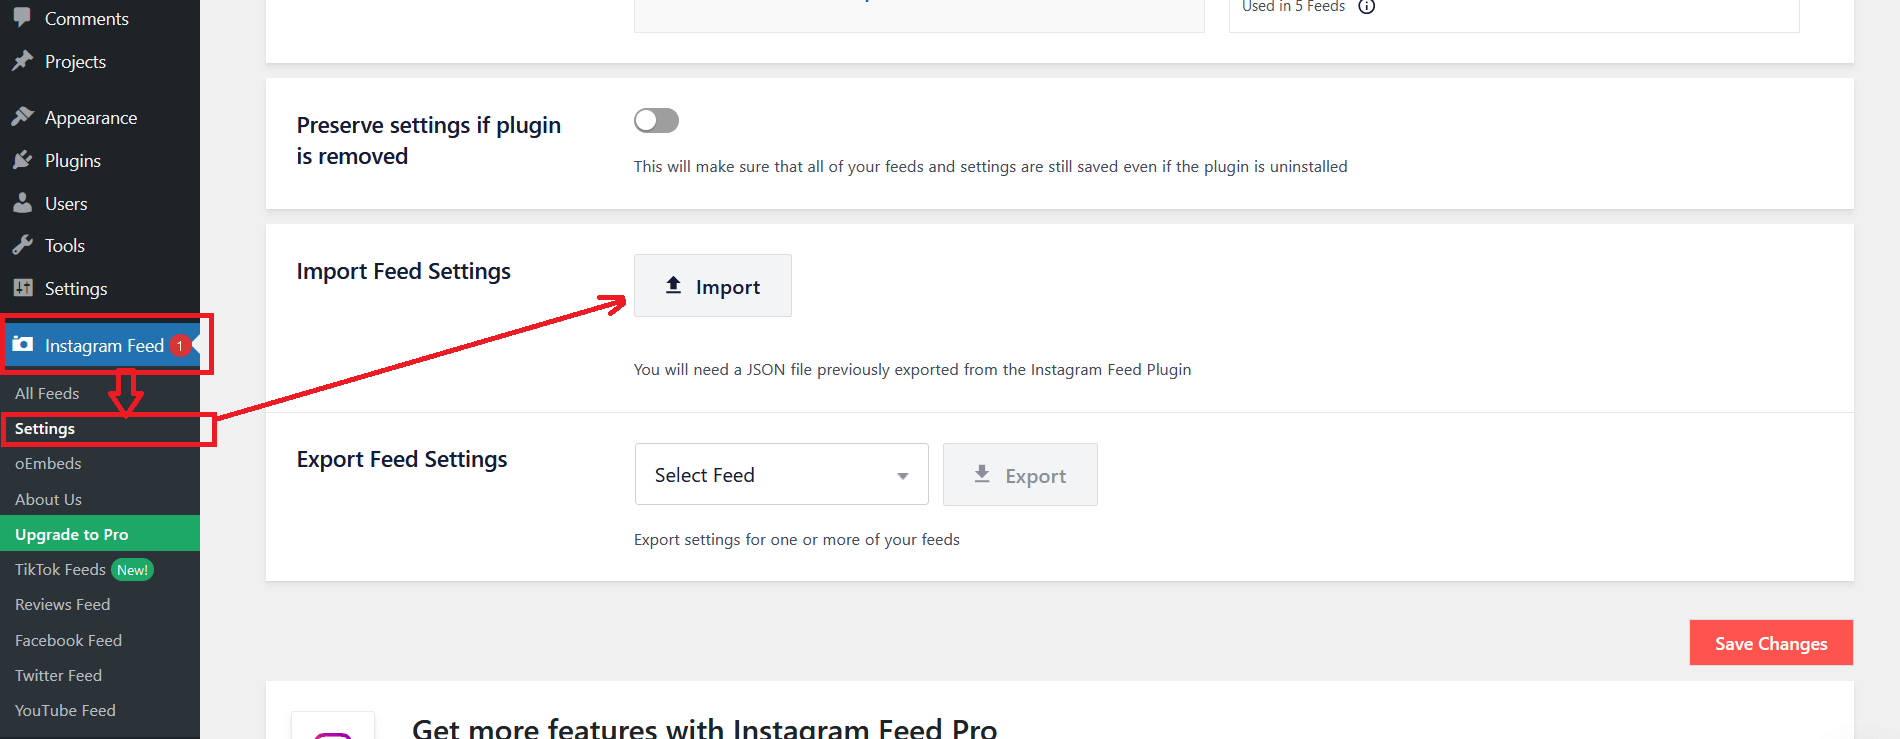This screenshot has height=739, width=1900.
Task: Open the Select Feed dropdown
Action: [782, 474]
